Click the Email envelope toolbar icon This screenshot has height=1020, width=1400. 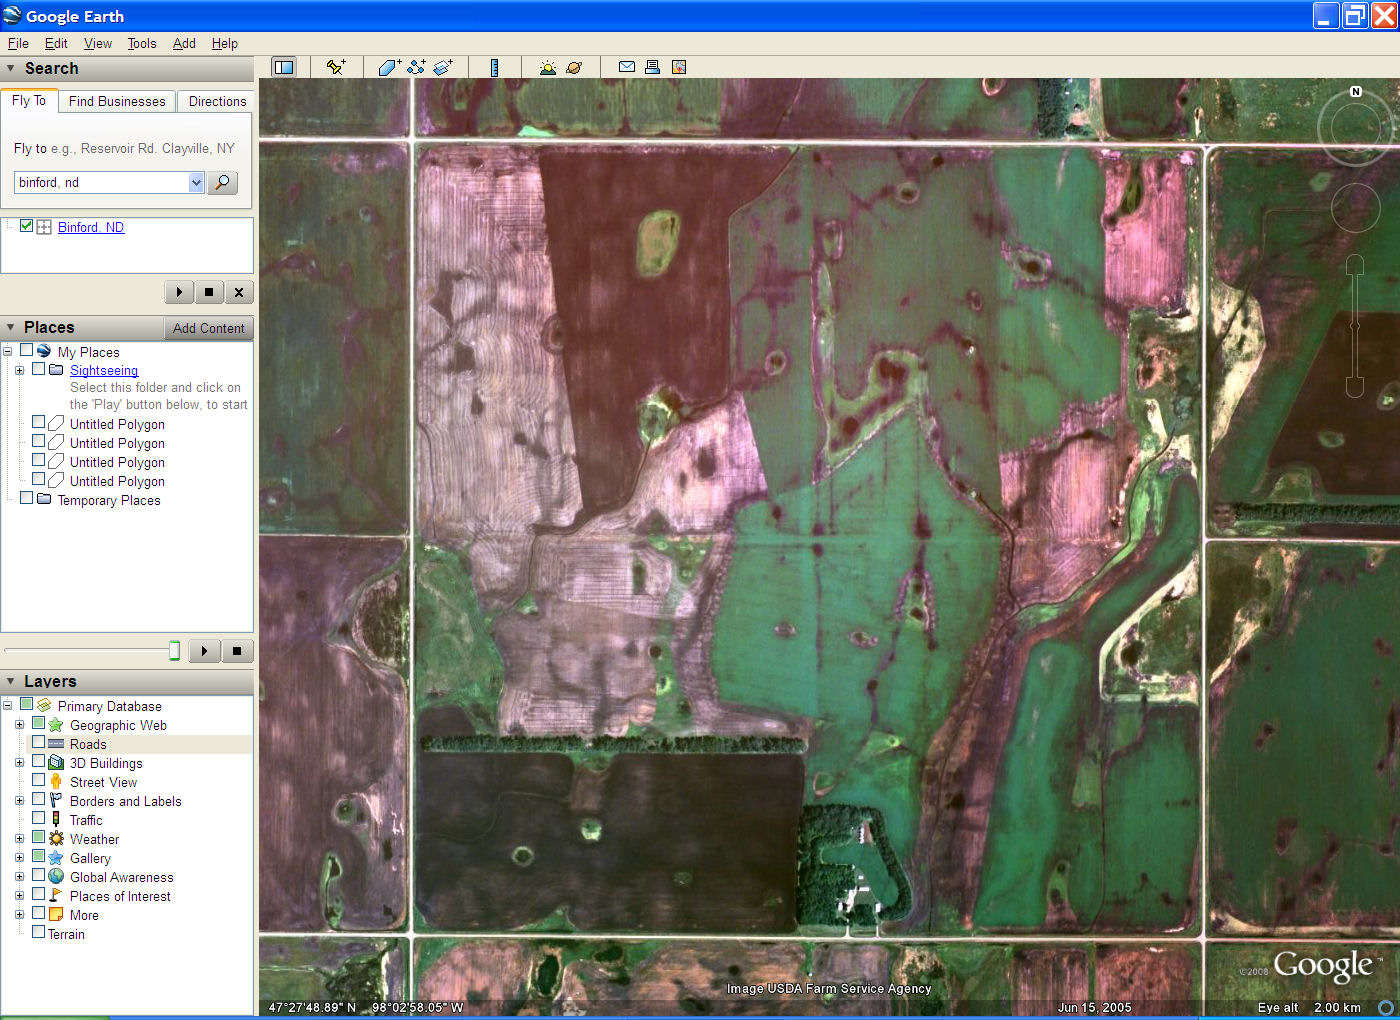(627, 67)
